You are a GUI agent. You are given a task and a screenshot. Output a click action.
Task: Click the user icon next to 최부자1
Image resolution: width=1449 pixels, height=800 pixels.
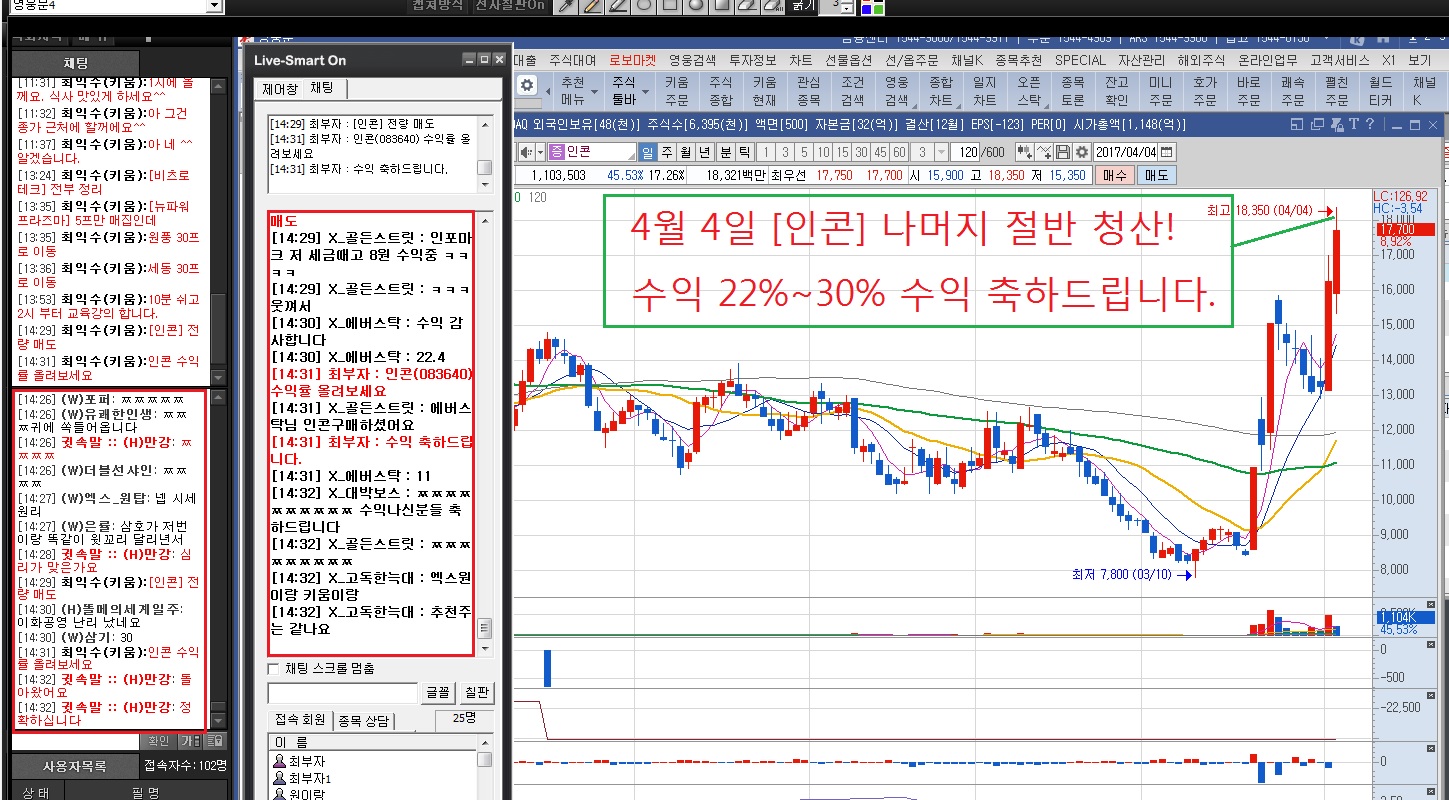(x=279, y=778)
